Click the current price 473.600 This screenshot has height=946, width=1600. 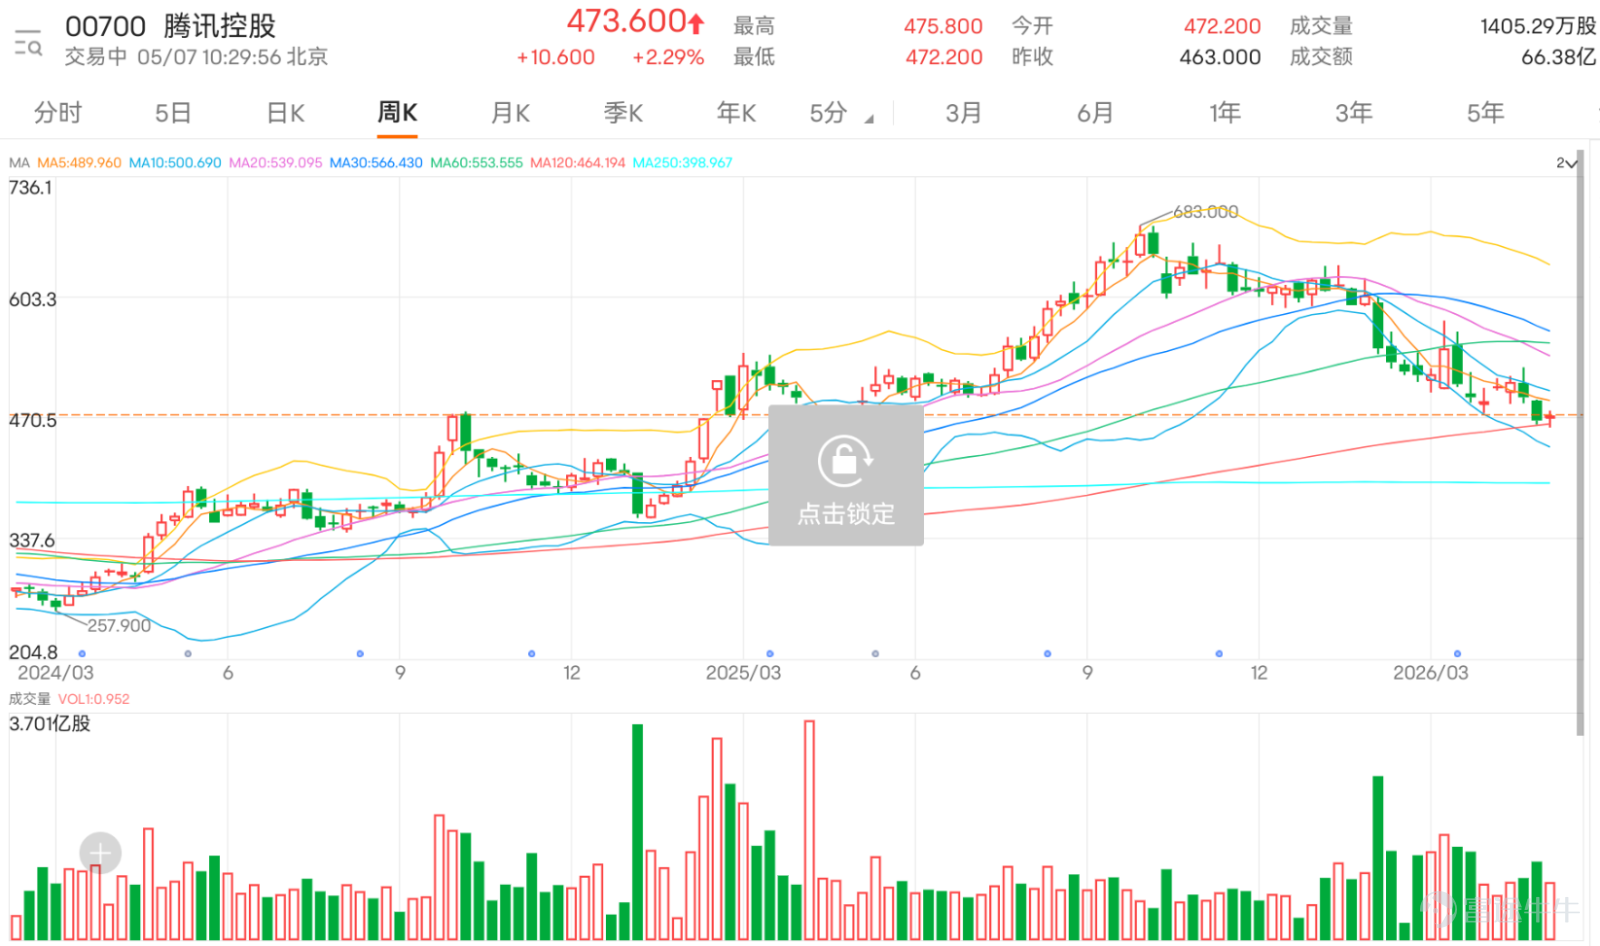point(627,21)
